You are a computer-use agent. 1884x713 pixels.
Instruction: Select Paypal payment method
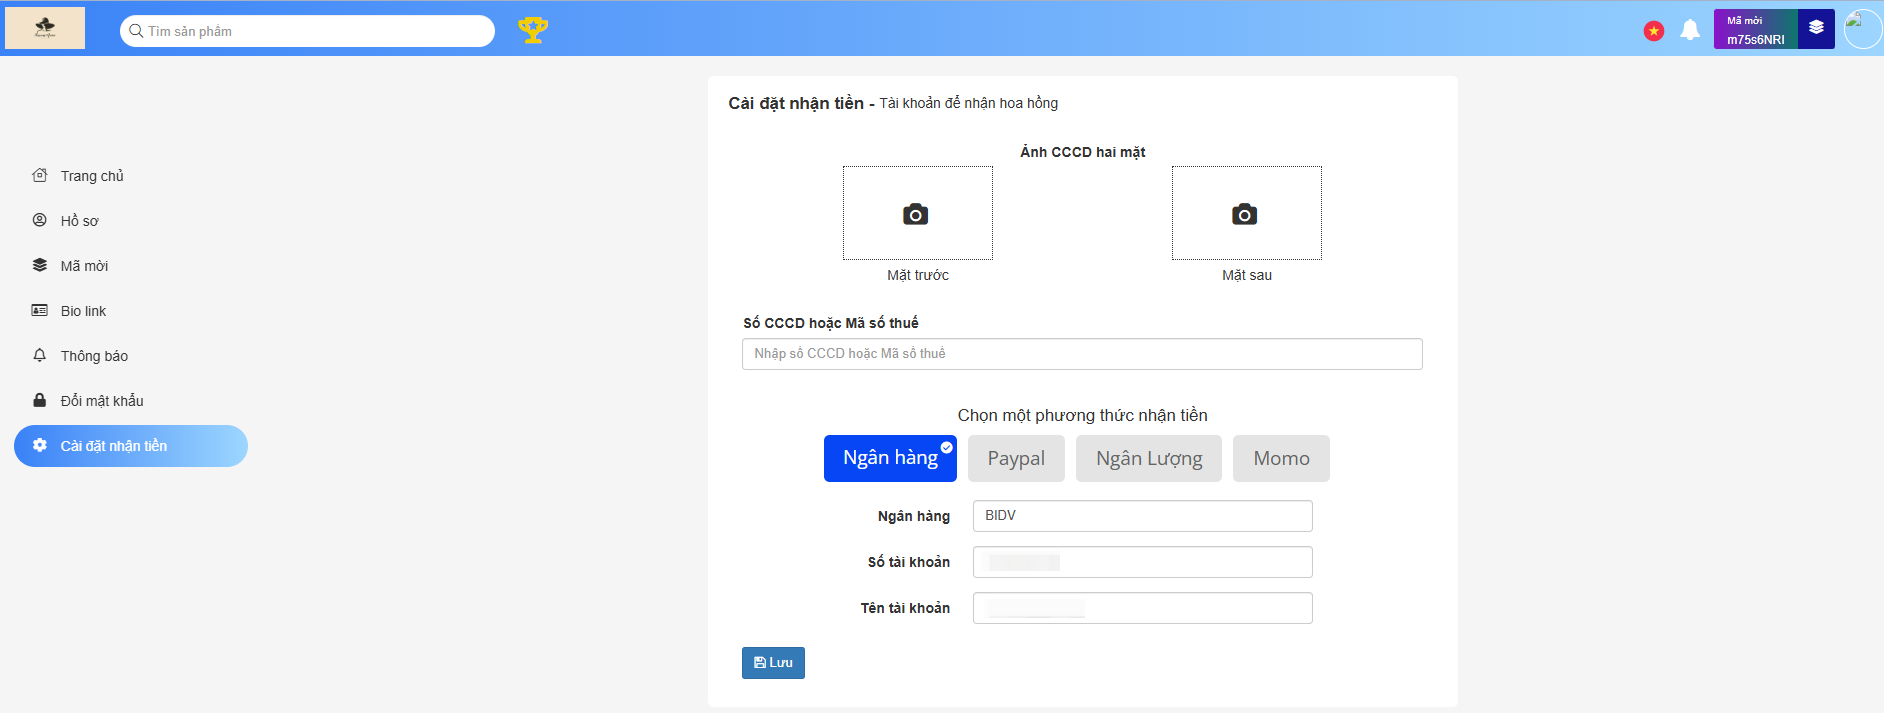pos(1016,458)
